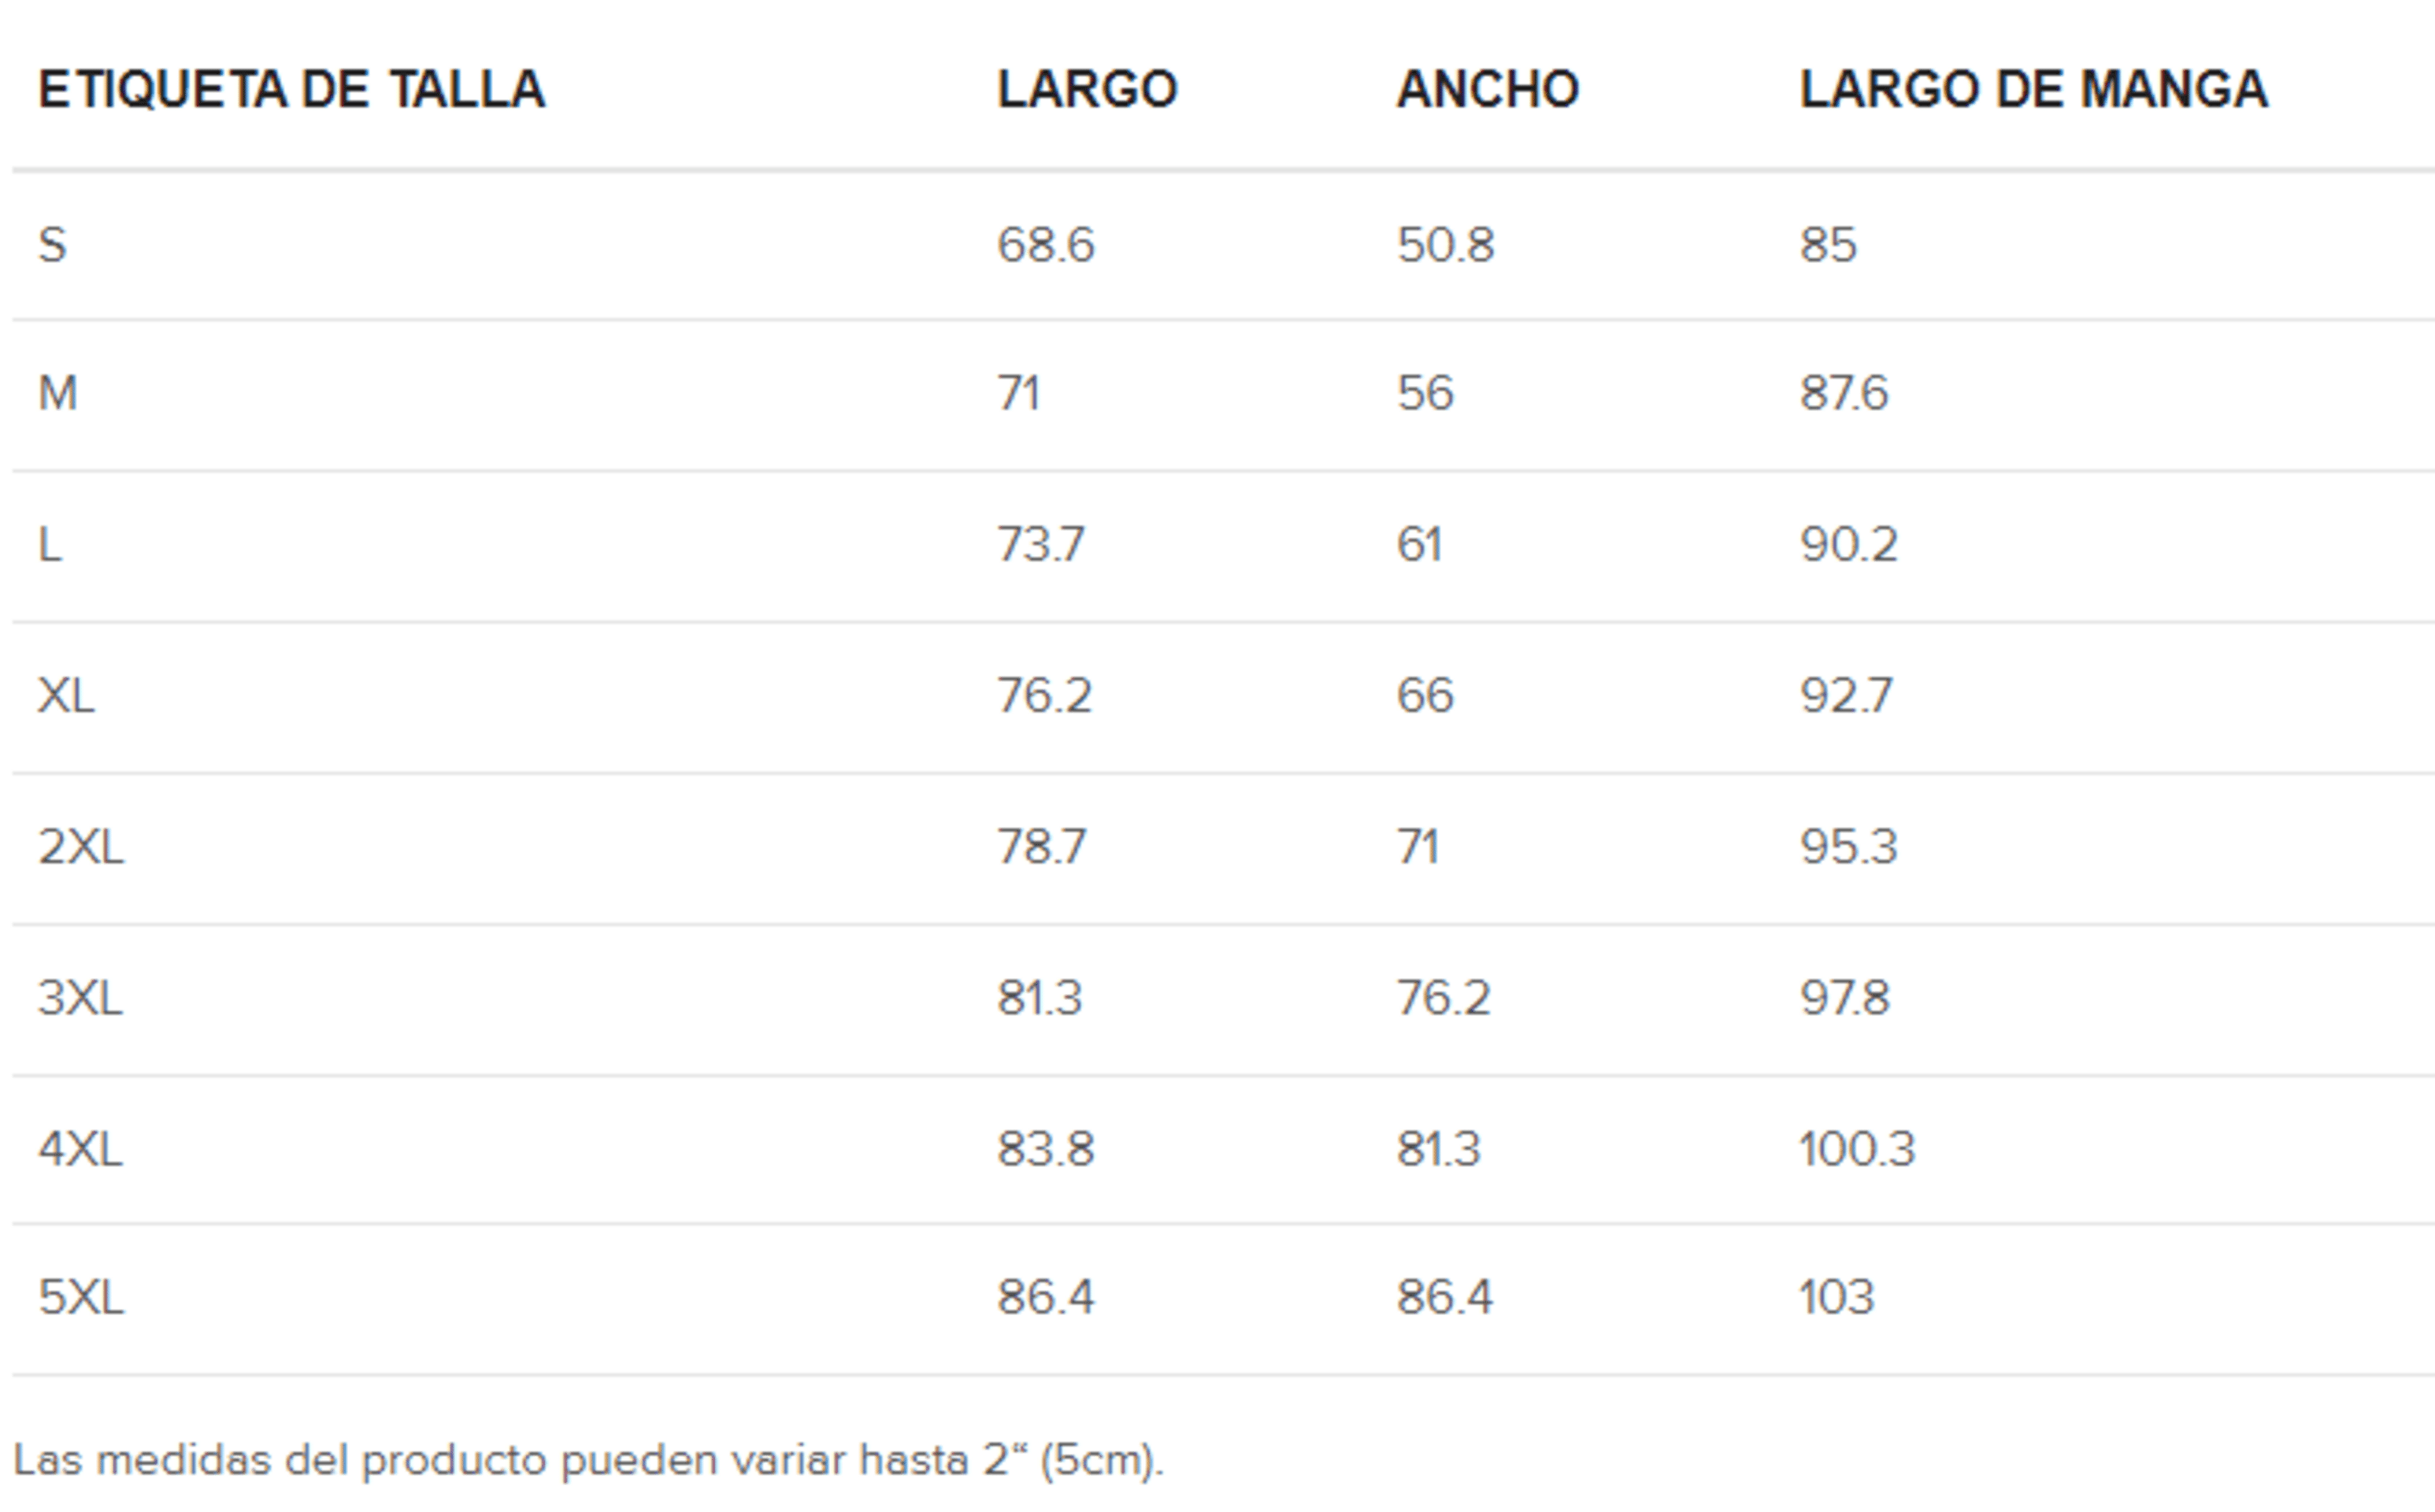Click the LARGO column header
The width and height of the screenshot is (2435, 1512).
pyautogui.click(x=1087, y=89)
